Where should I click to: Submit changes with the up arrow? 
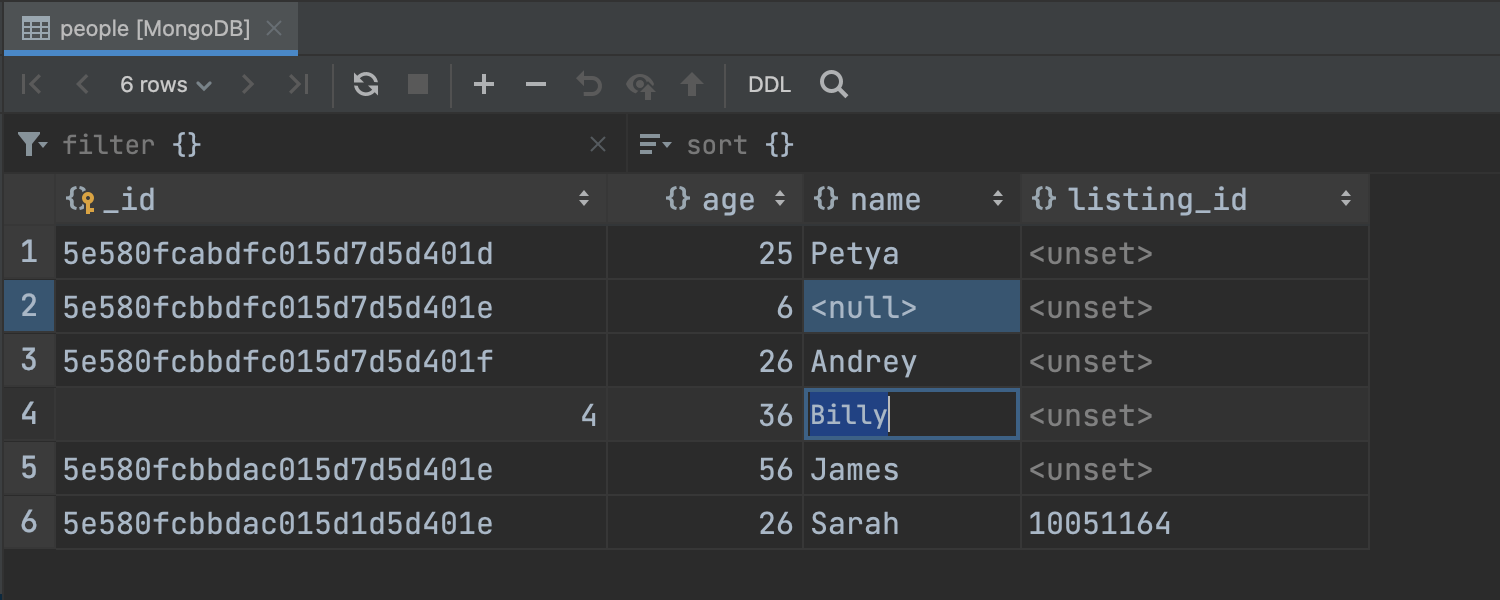click(x=692, y=85)
